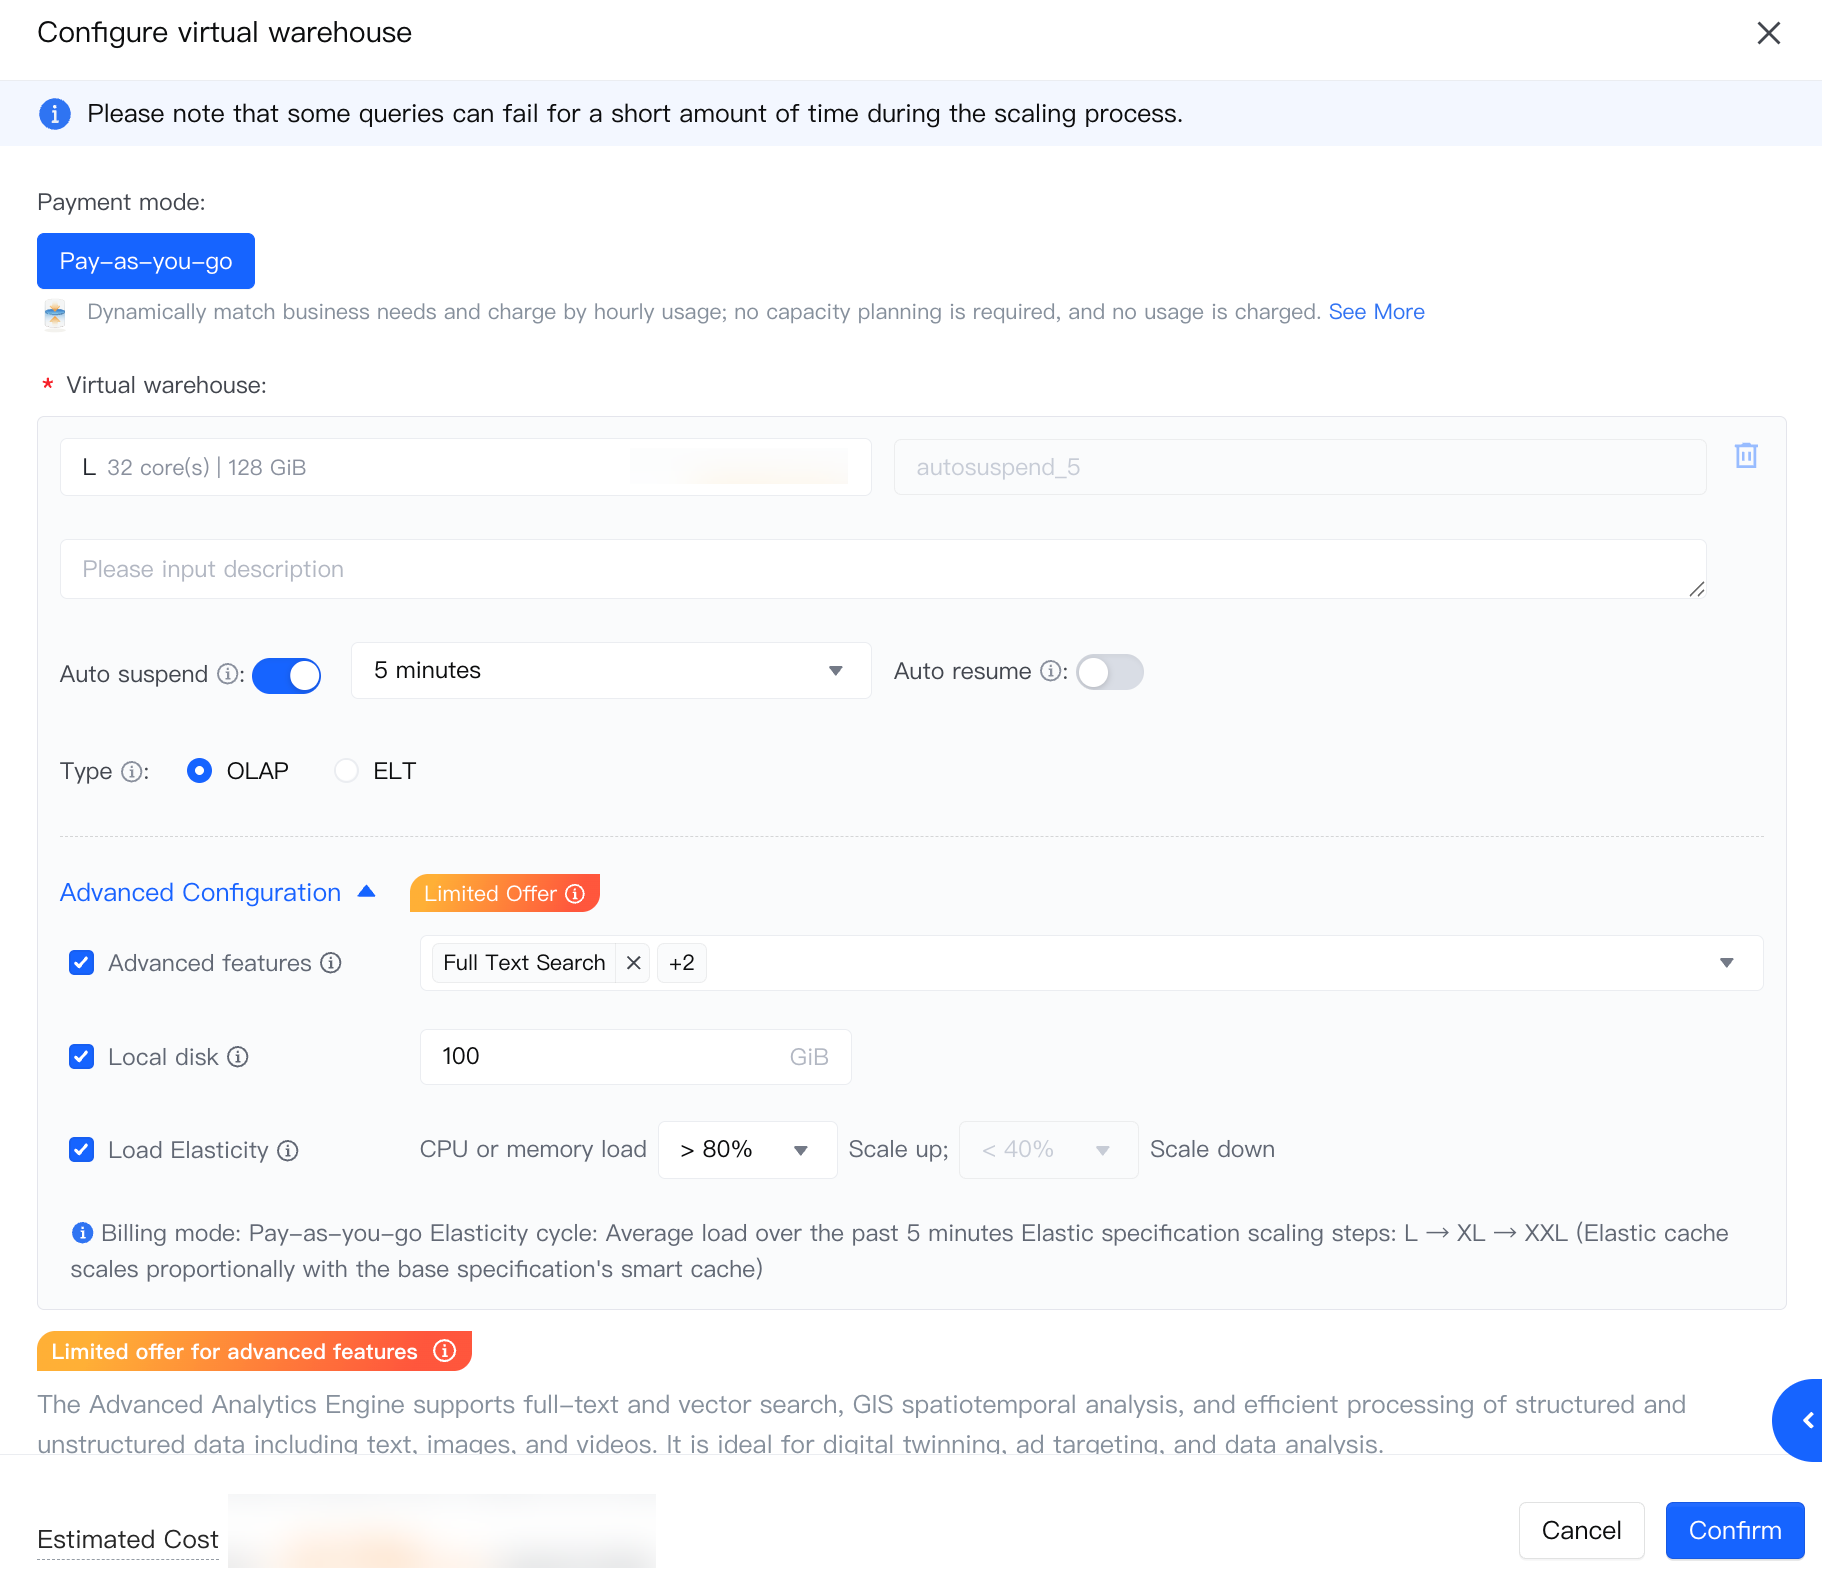Click the blue side panel arrow button
This screenshot has height=1588, width=1822.
1805,1420
